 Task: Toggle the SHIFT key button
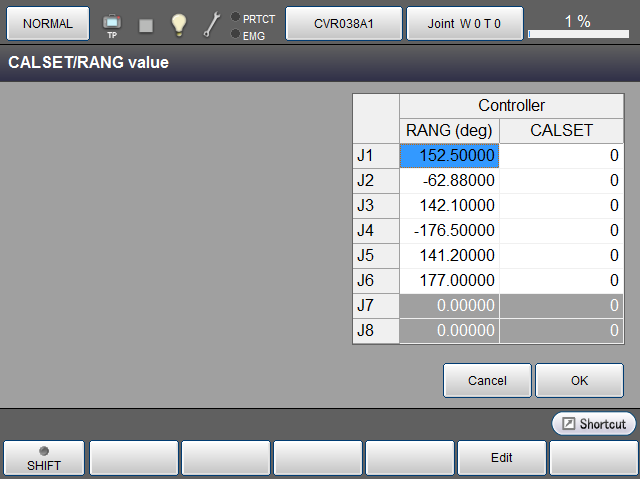(x=43, y=457)
